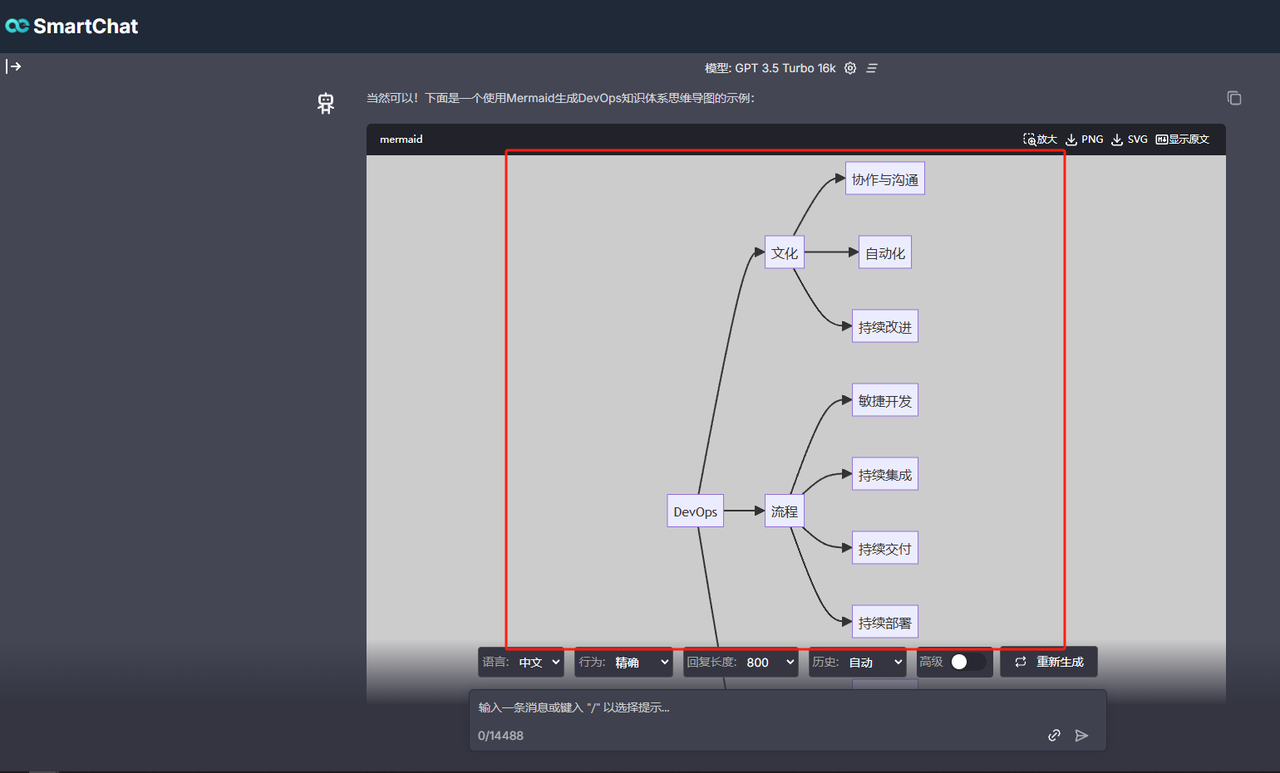The height and width of the screenshot is (773, 1280).
Task: Select the 持续交付 node
Action: [x=885, y=548]
